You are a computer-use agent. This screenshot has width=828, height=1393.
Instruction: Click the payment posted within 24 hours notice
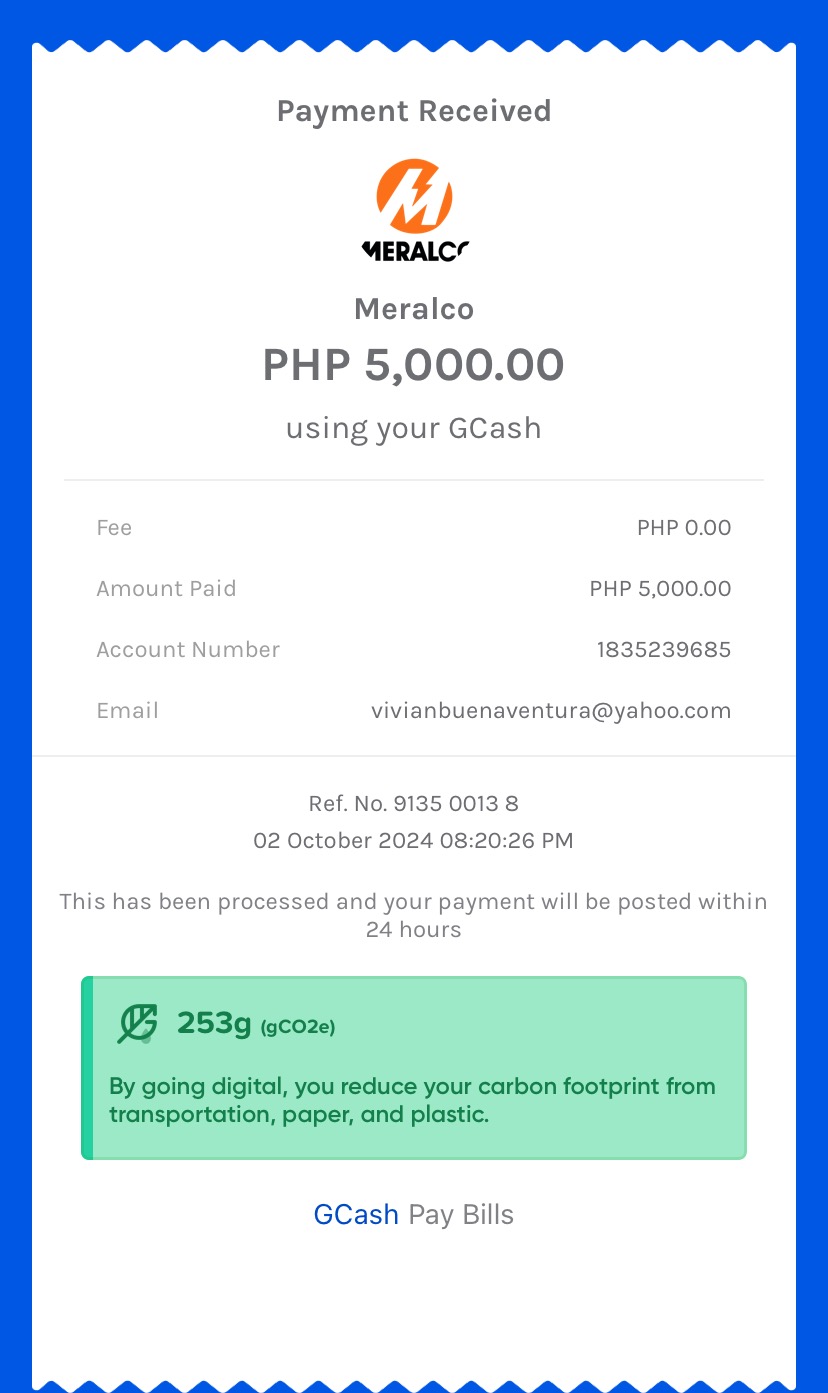pos(414,915)
